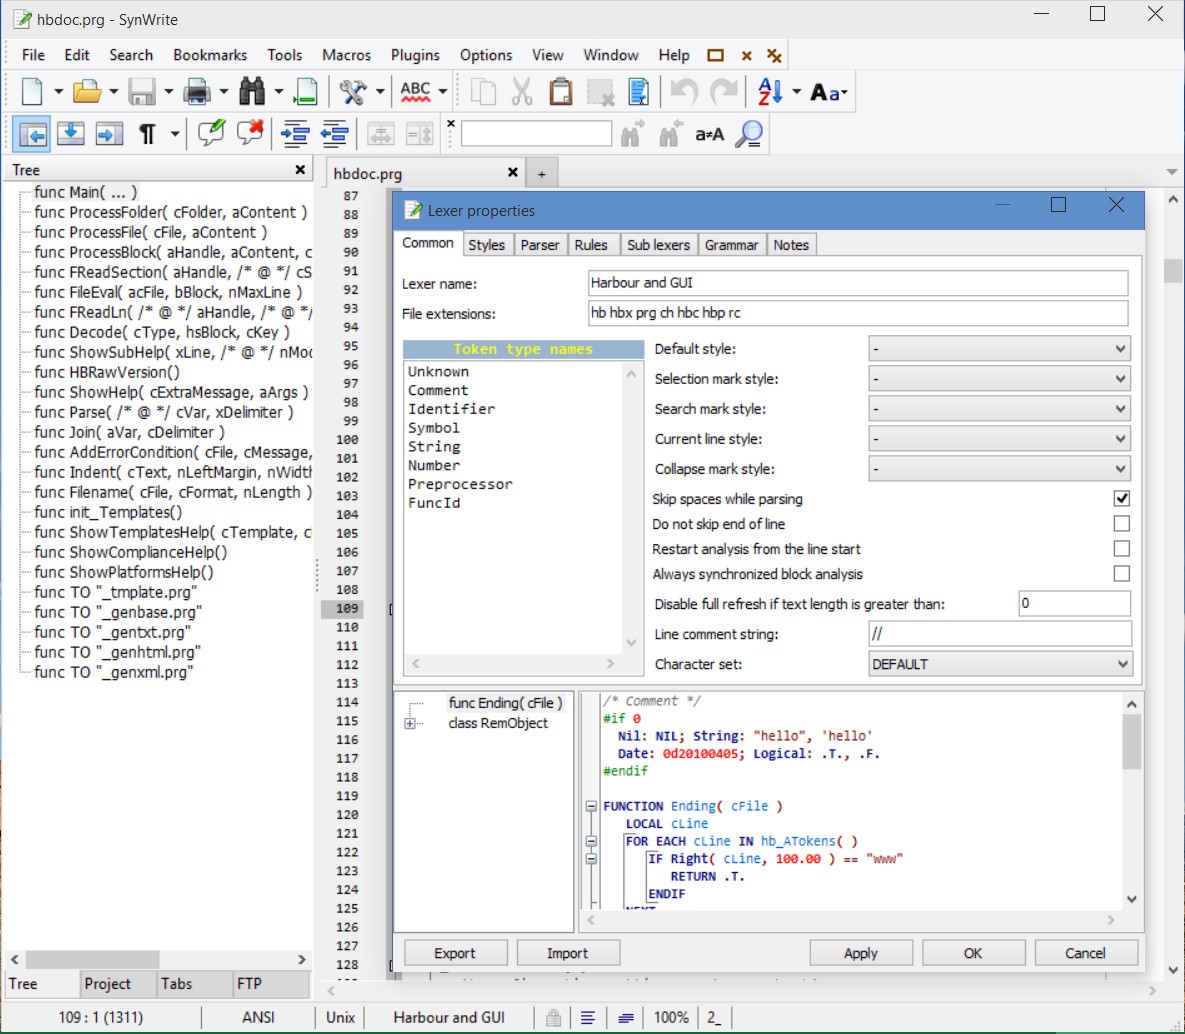Viewport: 1185px width, 1034px height.
Task: Click the binoculars Find icon
Action: [252, 92]
